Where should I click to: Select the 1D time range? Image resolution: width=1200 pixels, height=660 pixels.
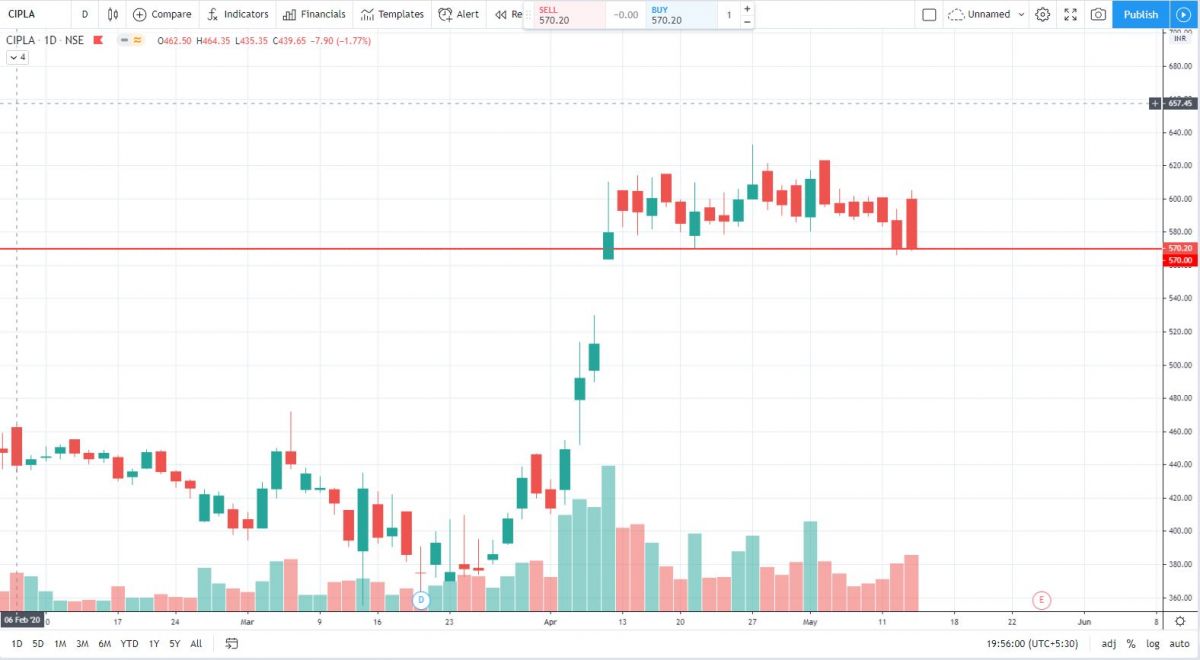click(17, 644)
